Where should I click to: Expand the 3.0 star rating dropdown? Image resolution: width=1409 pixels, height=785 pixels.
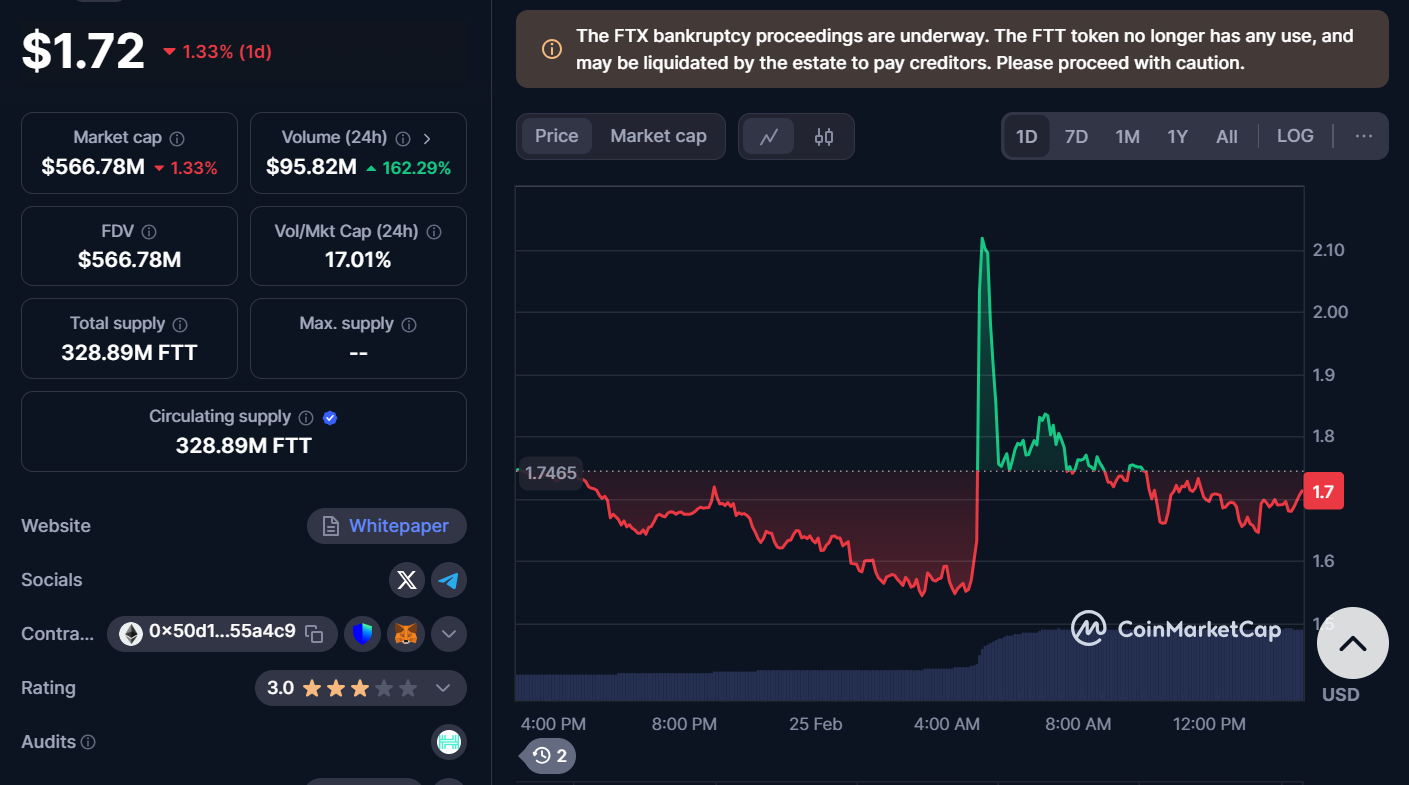[x=445, y=688]
